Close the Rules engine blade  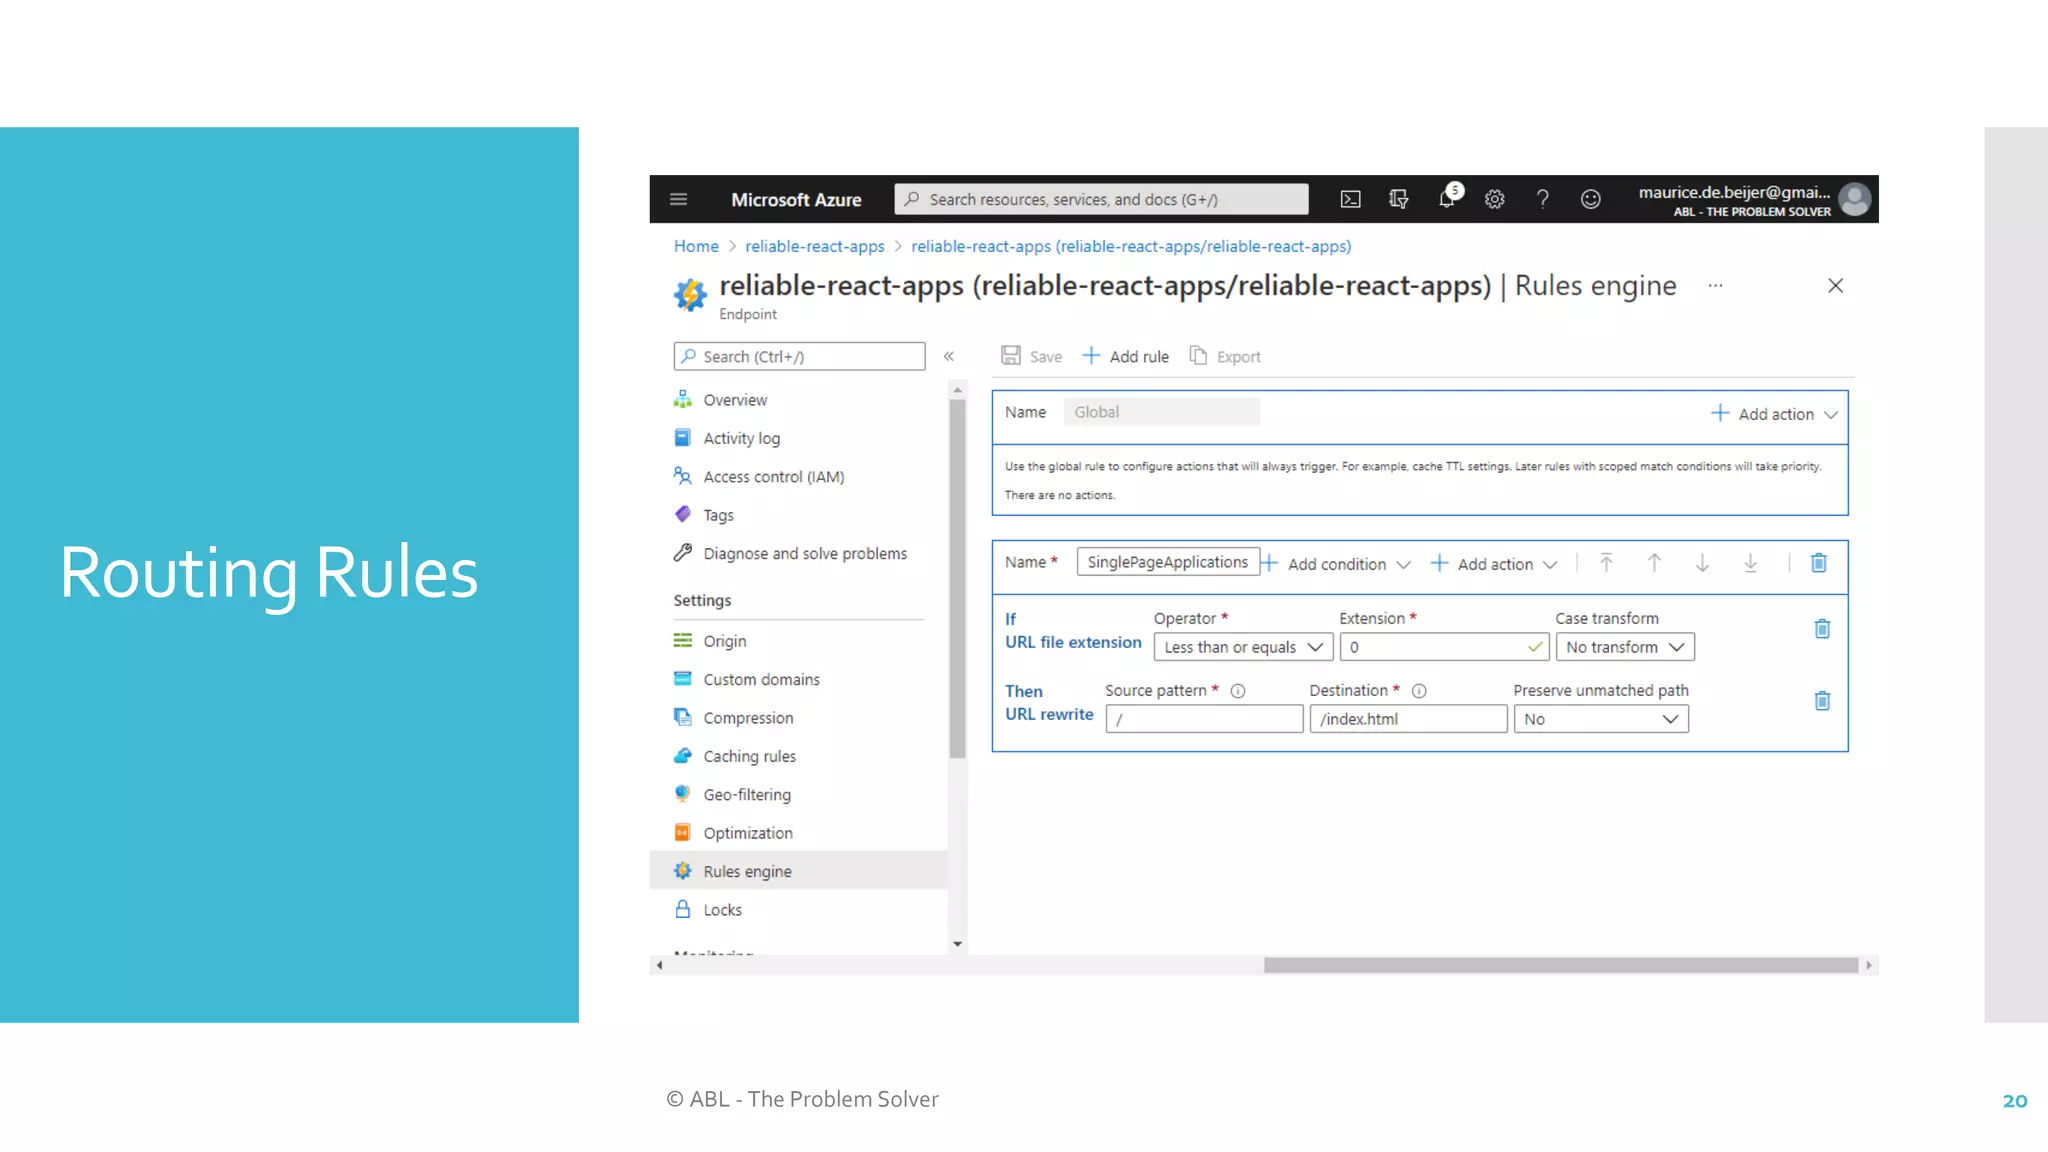tap(1835, 286)
